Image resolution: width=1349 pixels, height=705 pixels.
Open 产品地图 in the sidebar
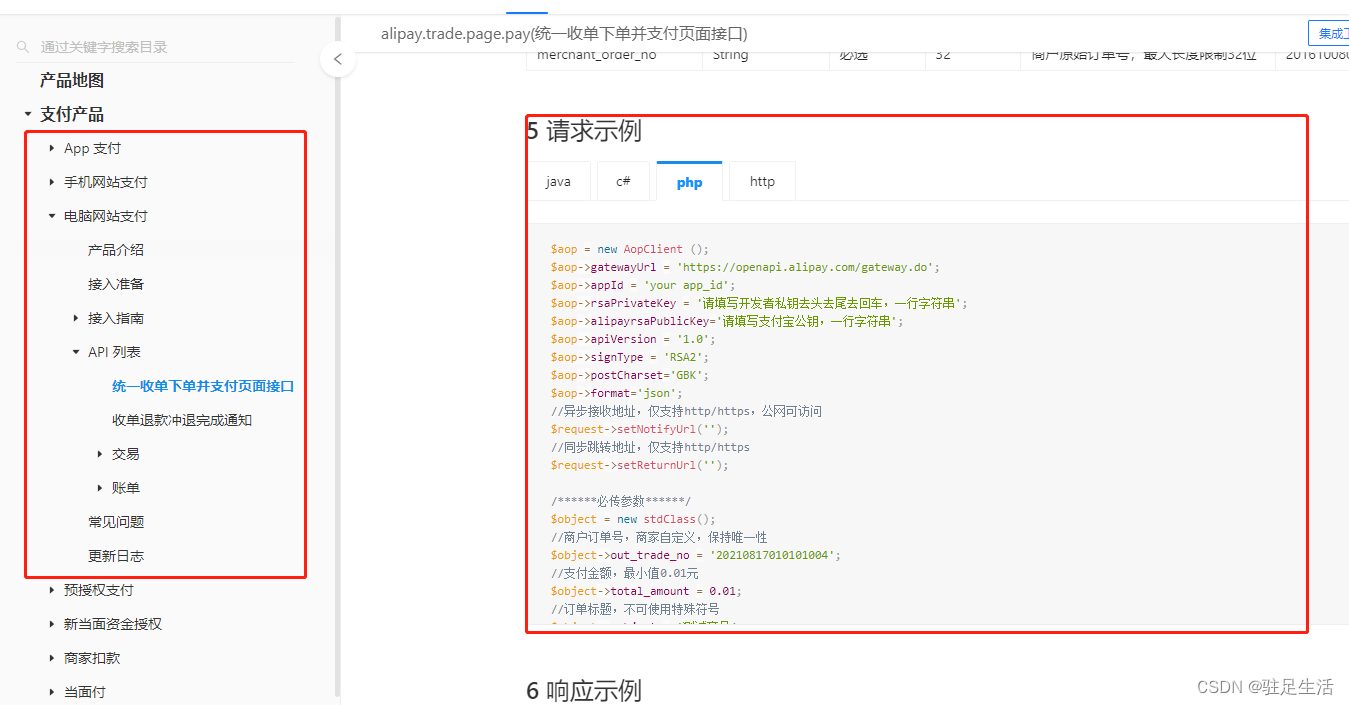click(72, 80)
